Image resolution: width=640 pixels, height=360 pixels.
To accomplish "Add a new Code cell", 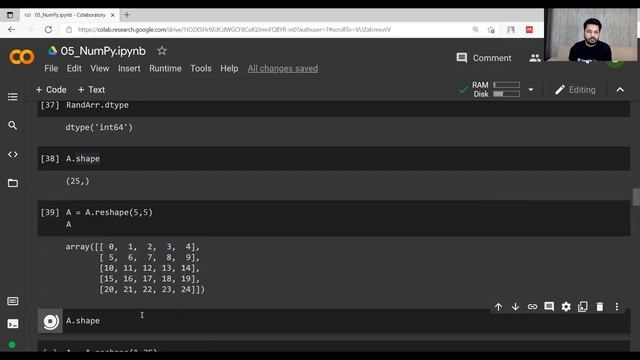I will tap(51, 89).
